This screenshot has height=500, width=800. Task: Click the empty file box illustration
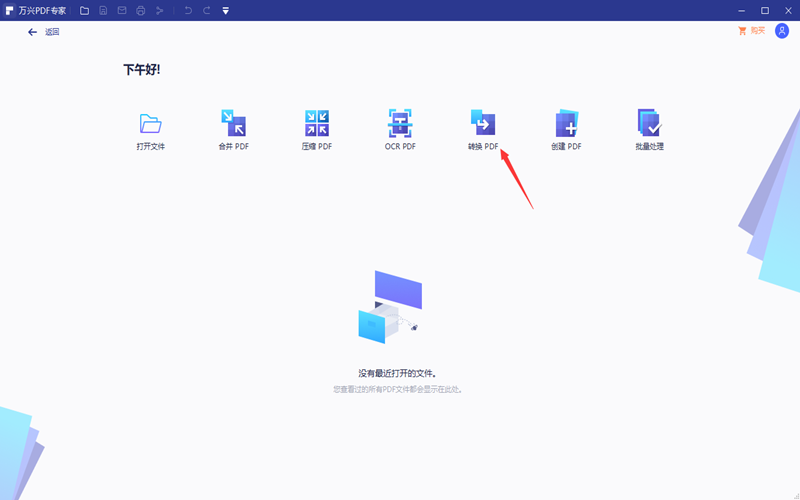point(390,307)
